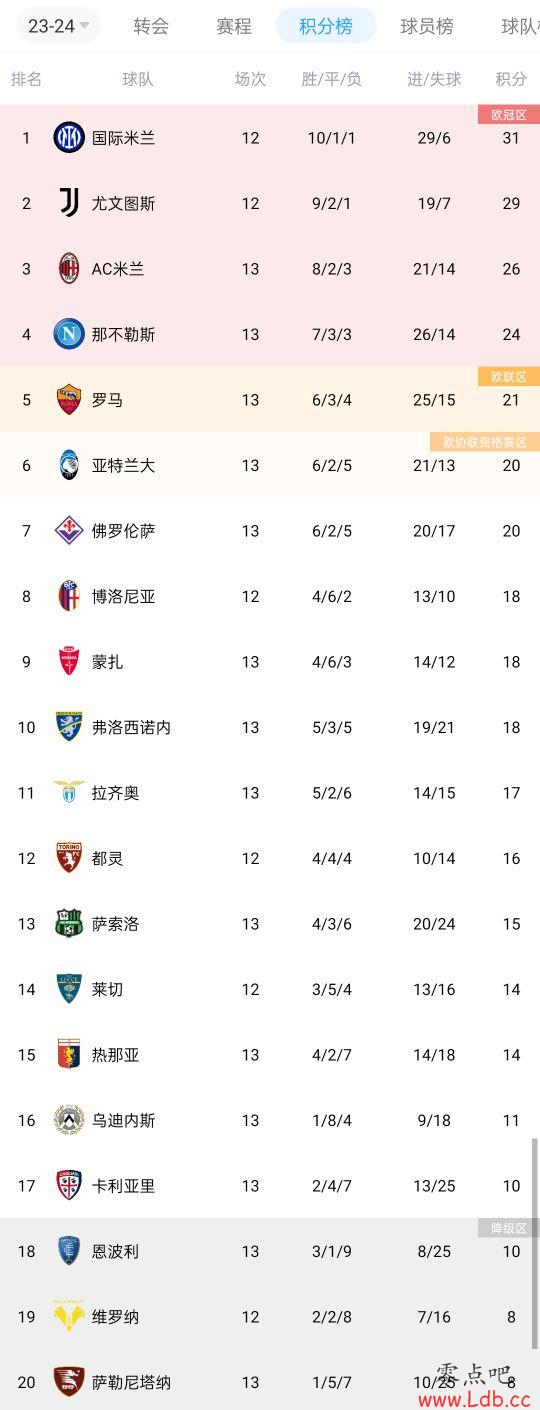Tap the Lazio eagle logo
Image resolution: width=540 pixels, height=1410 pixels.
pos(69,792)
